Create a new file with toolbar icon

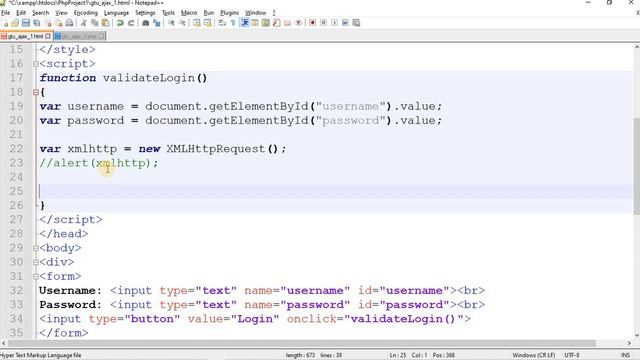tap(5, 23)
